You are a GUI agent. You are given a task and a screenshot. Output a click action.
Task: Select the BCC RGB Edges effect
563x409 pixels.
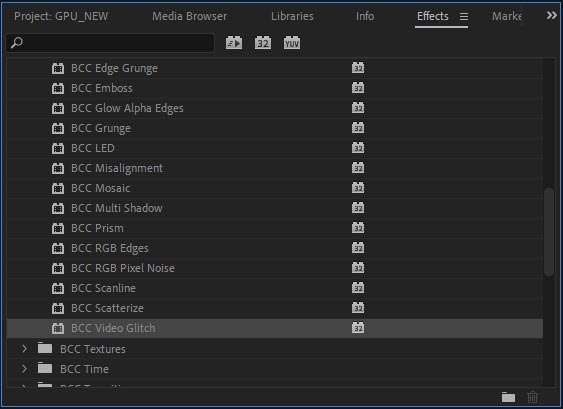tap(110, 248)
